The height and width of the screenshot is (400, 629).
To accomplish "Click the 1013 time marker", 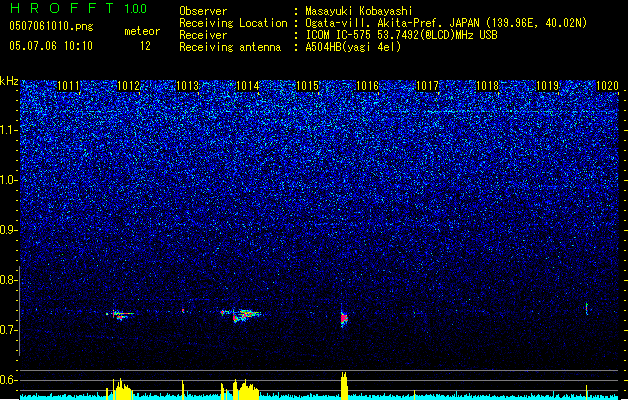I will pos(188,86).
